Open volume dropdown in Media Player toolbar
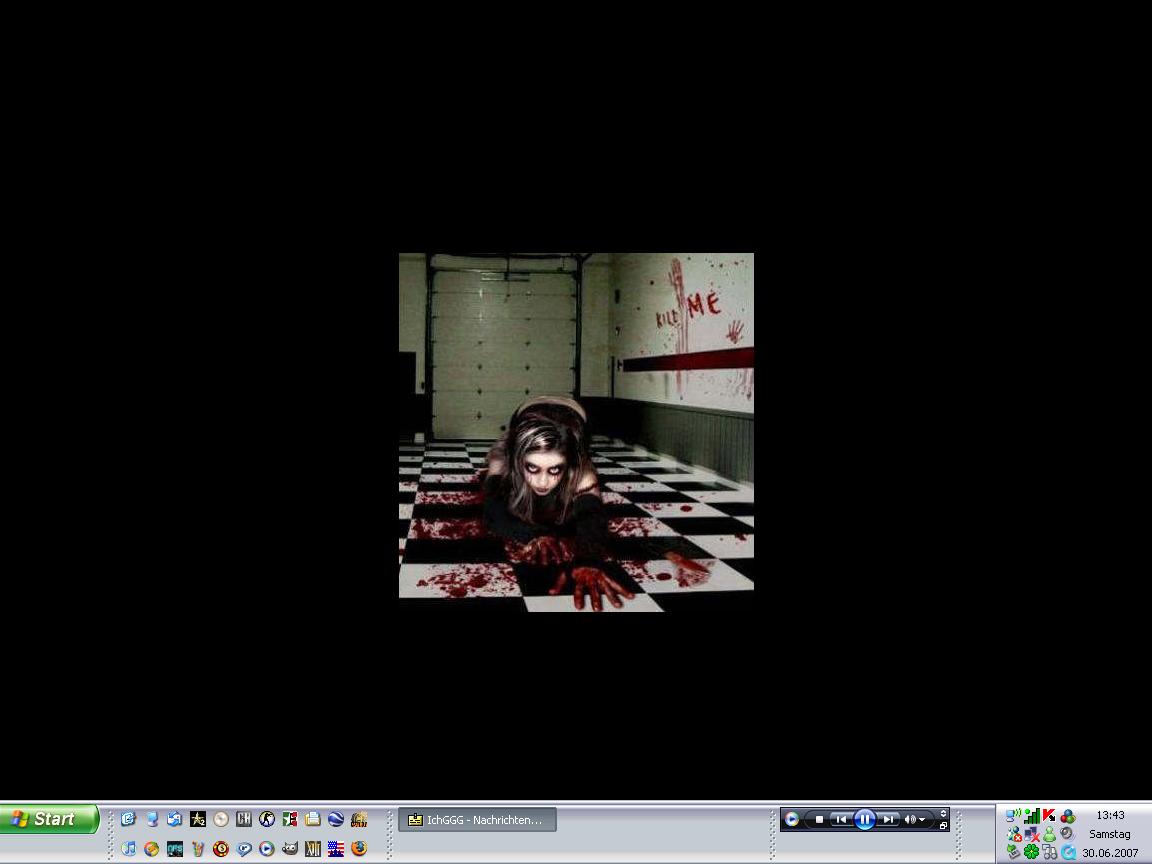This screenshot has width=1152, height=864. point(921,819)
